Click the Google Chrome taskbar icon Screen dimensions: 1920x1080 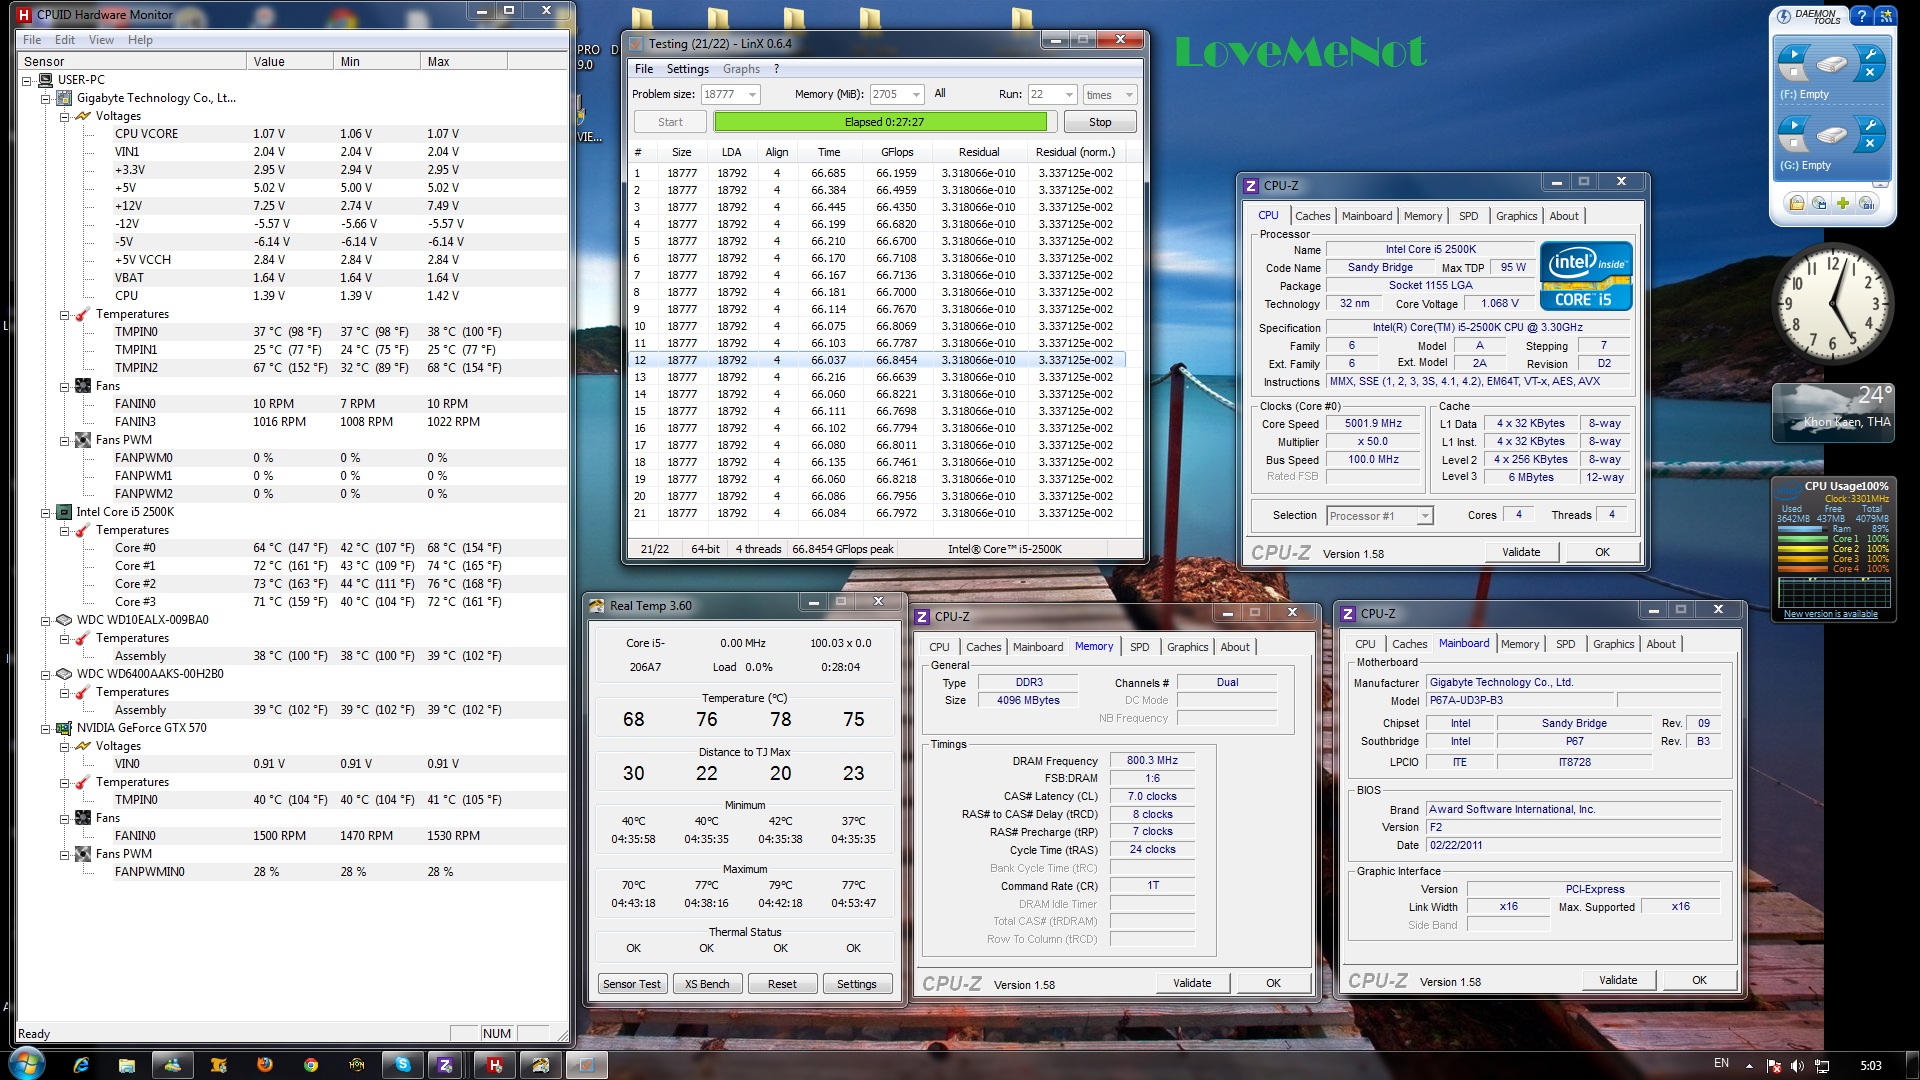pos(311,1065)
